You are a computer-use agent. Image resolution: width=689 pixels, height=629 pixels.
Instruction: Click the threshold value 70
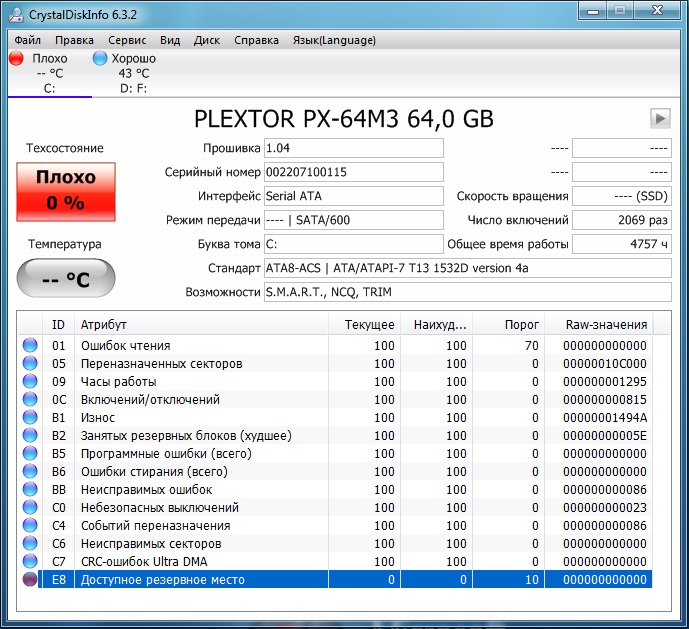[x=531, y=345]
